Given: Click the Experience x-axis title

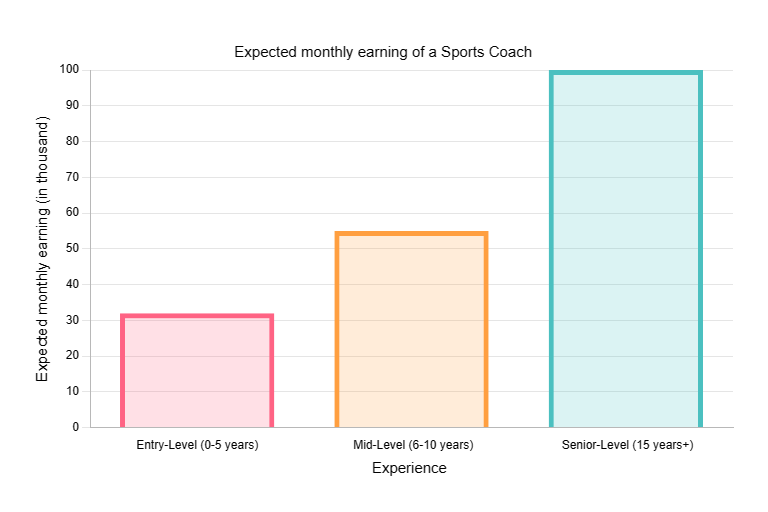Looking at the screenshot, I should [409, 468].
